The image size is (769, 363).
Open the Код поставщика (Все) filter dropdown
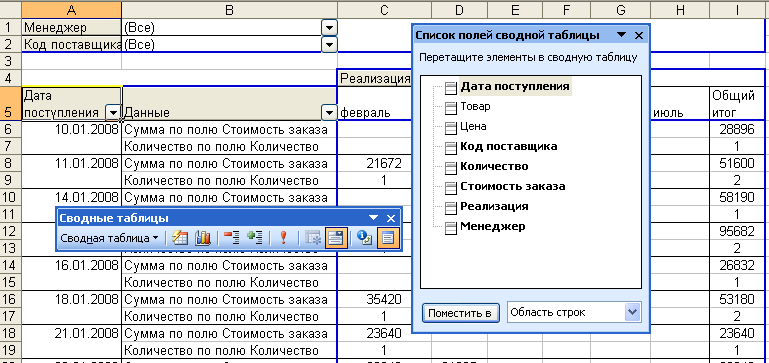click(330, 45)
